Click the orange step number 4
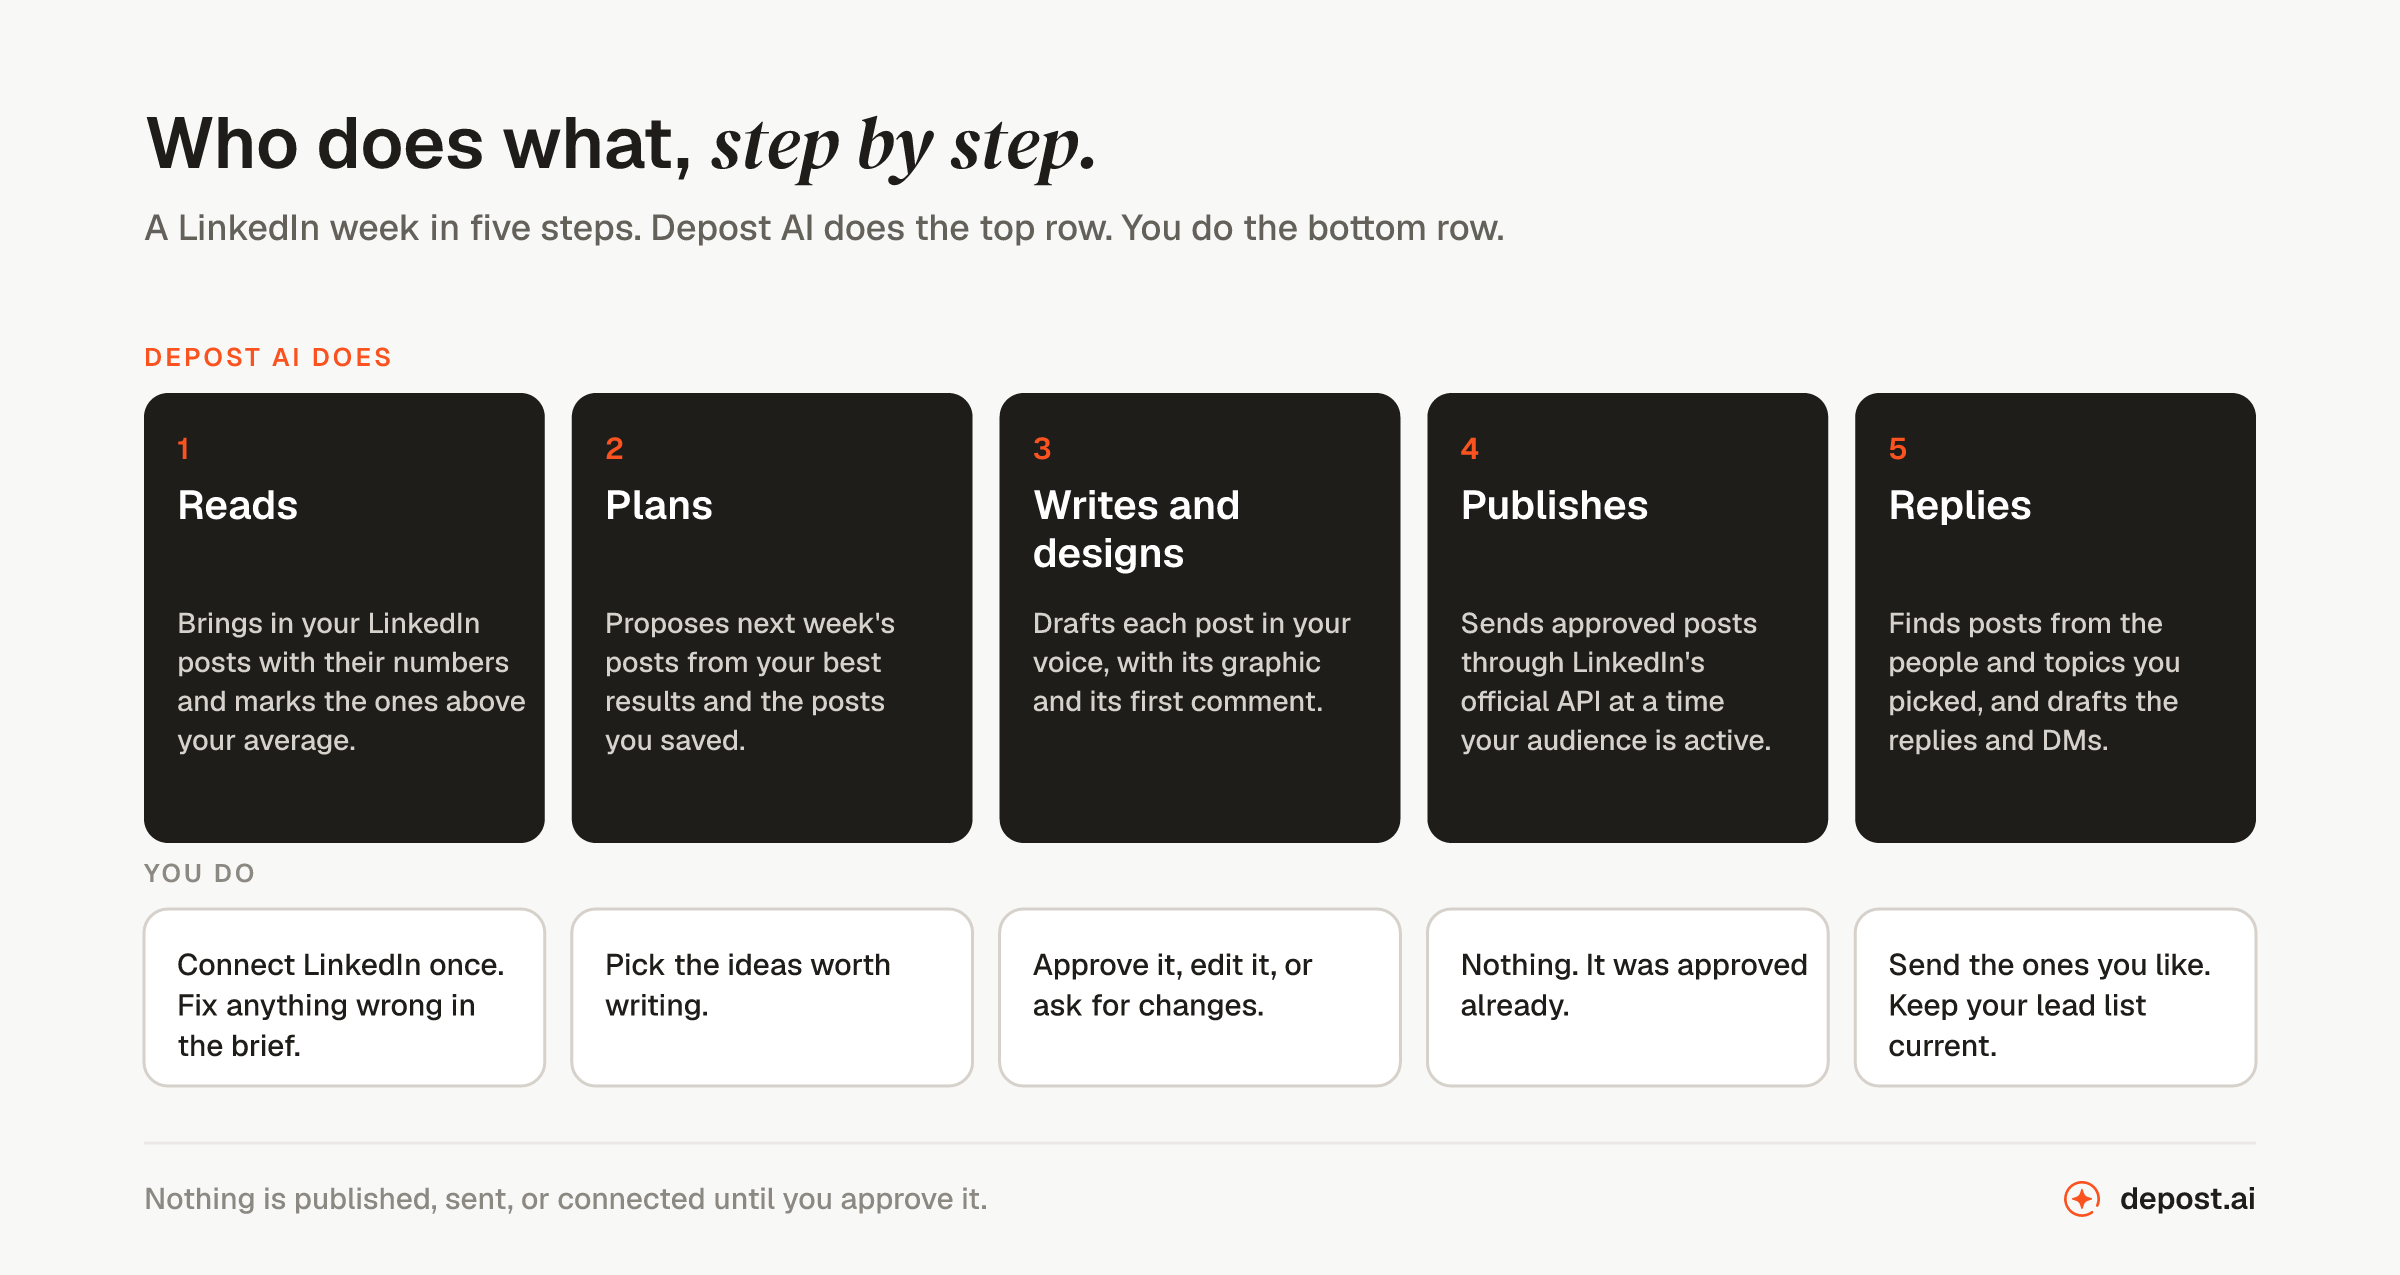Image resolution: width=2400 pixels, height=1275 pixels. (x=1470, y=448)
